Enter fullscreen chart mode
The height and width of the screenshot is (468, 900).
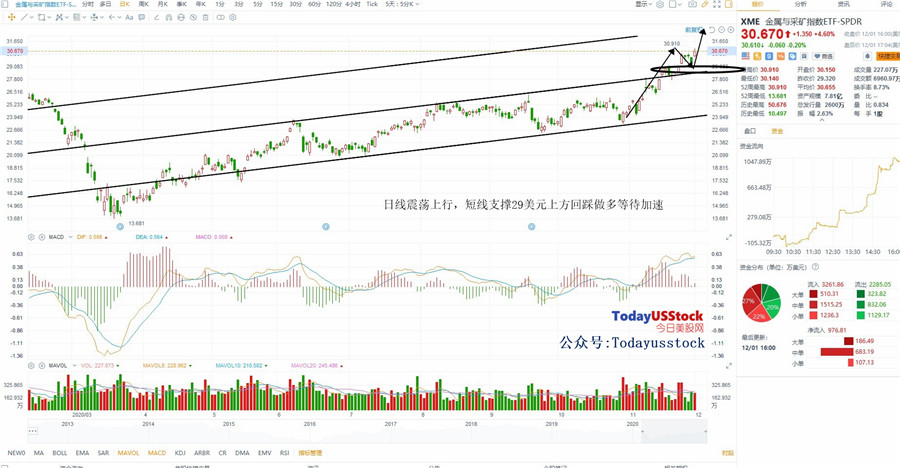(x=717, y=4)
